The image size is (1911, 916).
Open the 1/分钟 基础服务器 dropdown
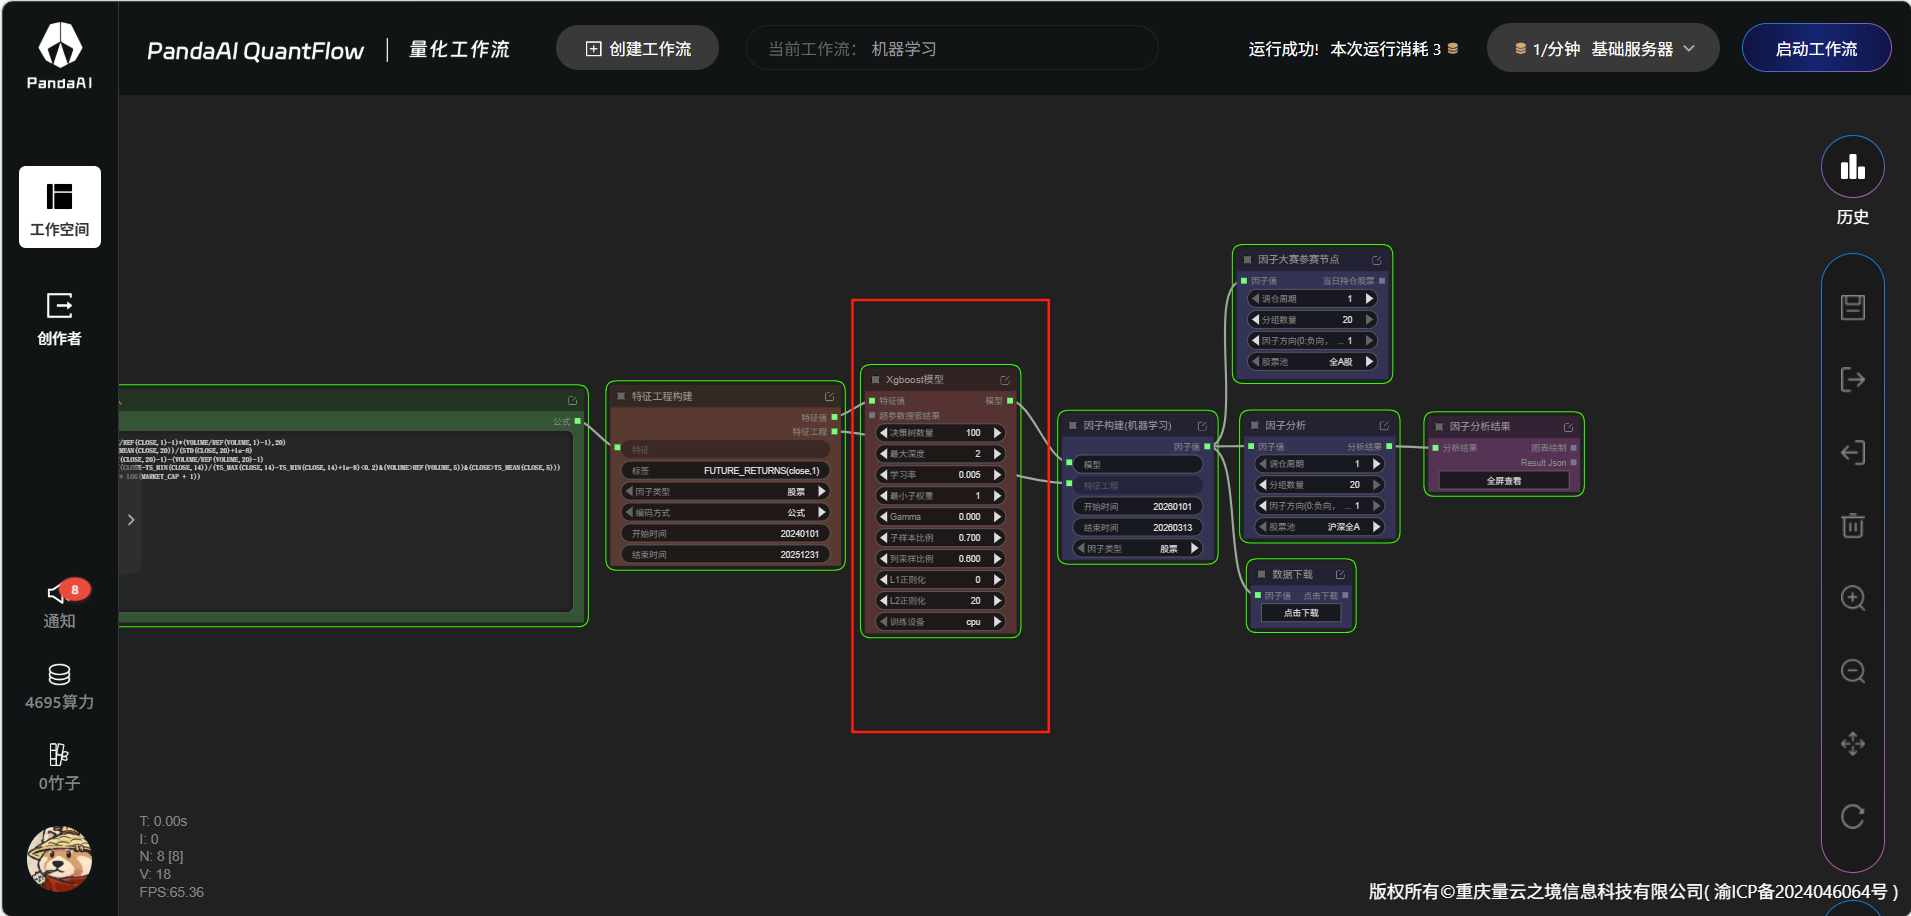(1603, 48)
